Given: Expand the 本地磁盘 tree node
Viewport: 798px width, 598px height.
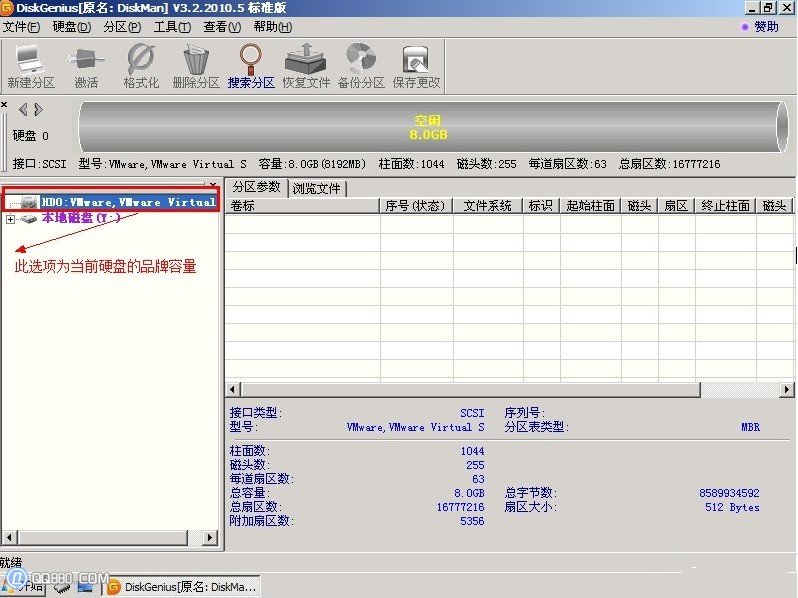Looking at the screenshot, I should (11, 219).
